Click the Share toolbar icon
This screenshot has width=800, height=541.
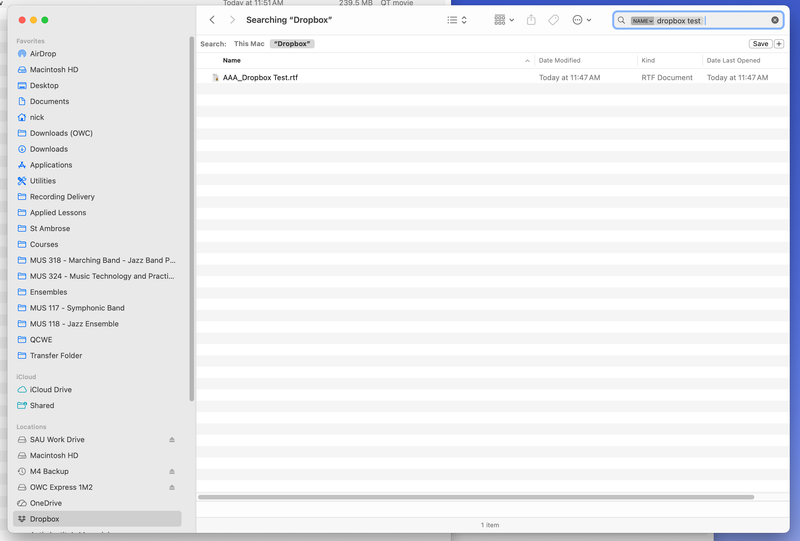point(531,20)
